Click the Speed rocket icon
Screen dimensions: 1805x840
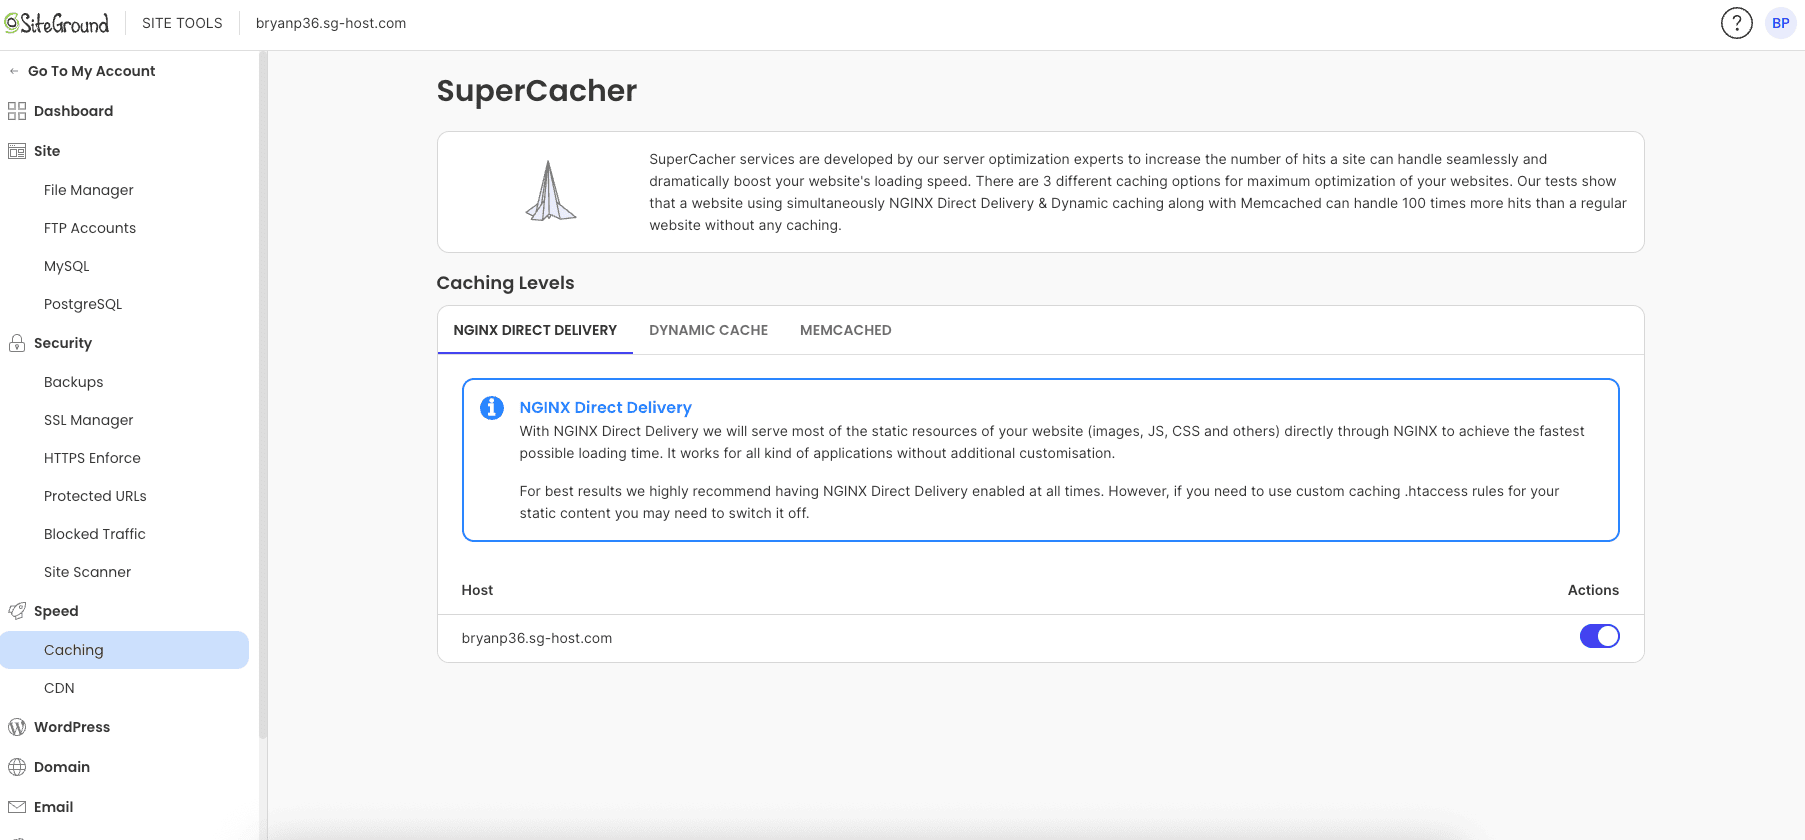coord(17,611)
